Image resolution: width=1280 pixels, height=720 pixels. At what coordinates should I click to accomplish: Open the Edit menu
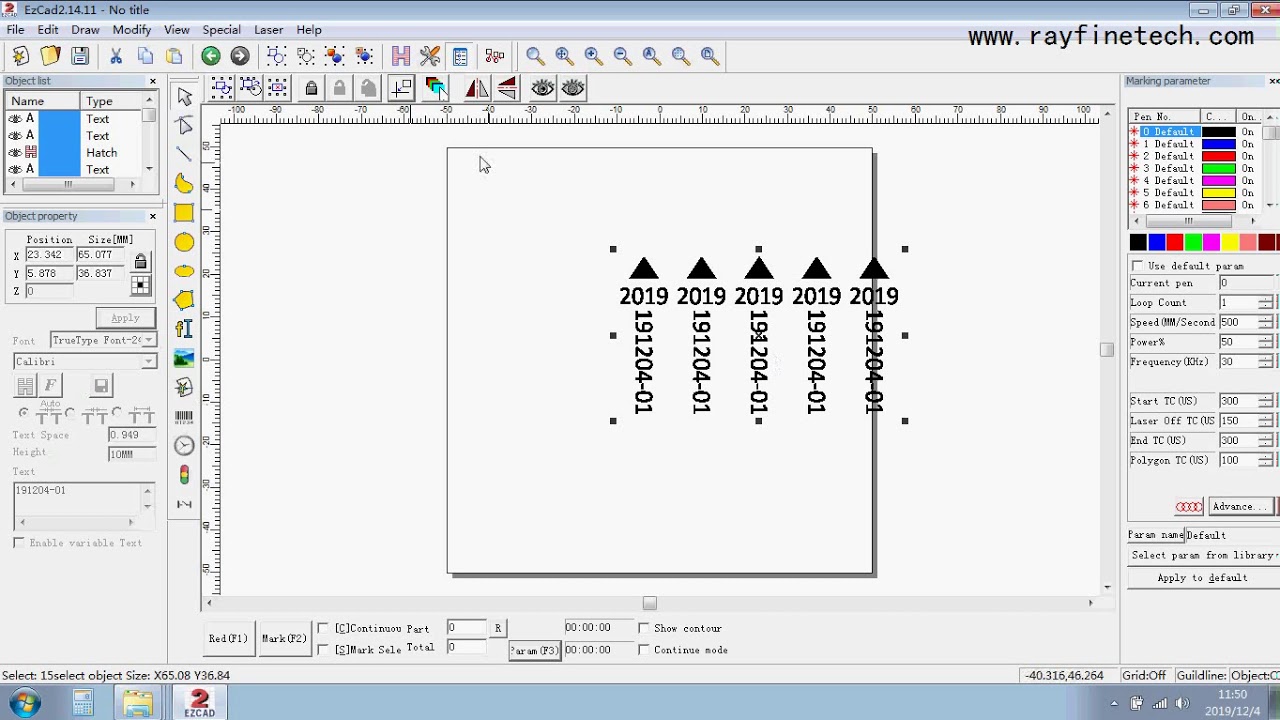coord(48,30)
